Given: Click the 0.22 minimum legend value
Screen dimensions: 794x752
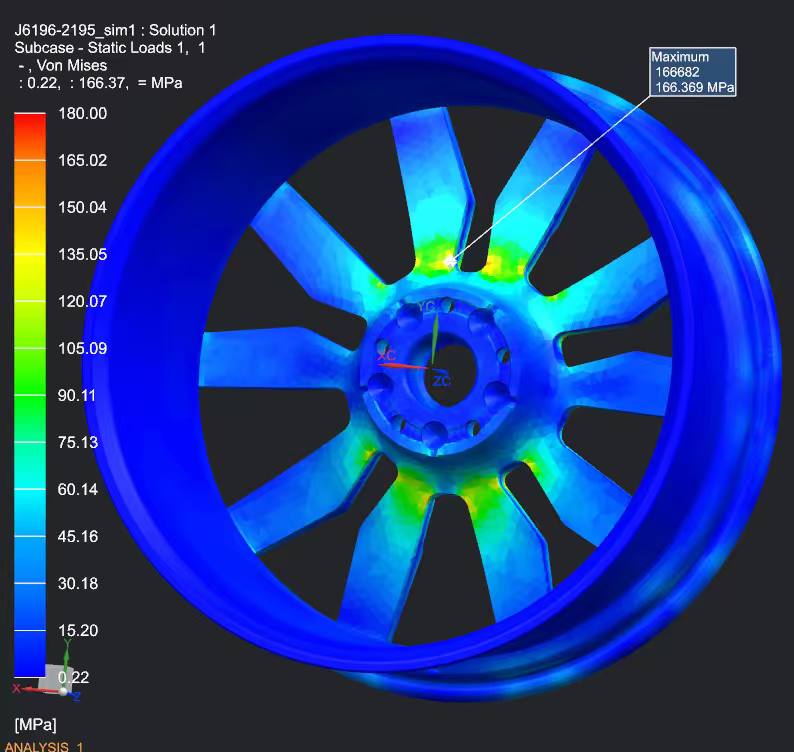Looking at the screenshot, I should point(73,677).
